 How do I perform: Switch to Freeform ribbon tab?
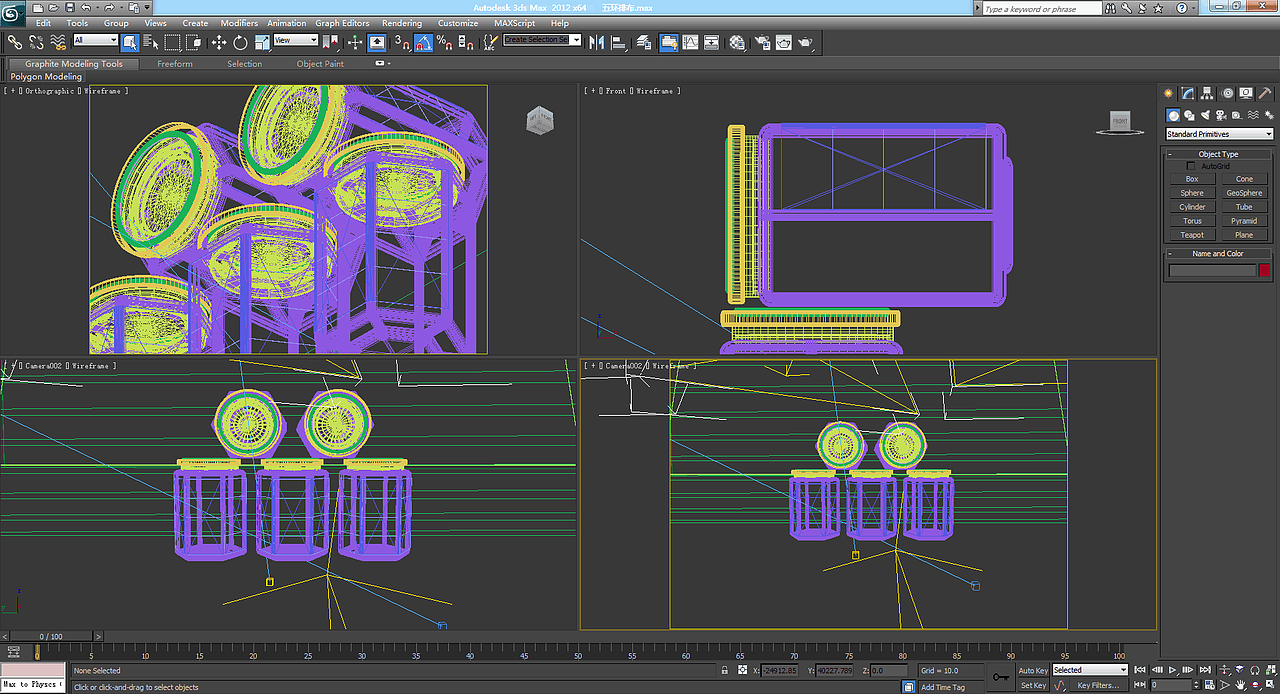175,64
